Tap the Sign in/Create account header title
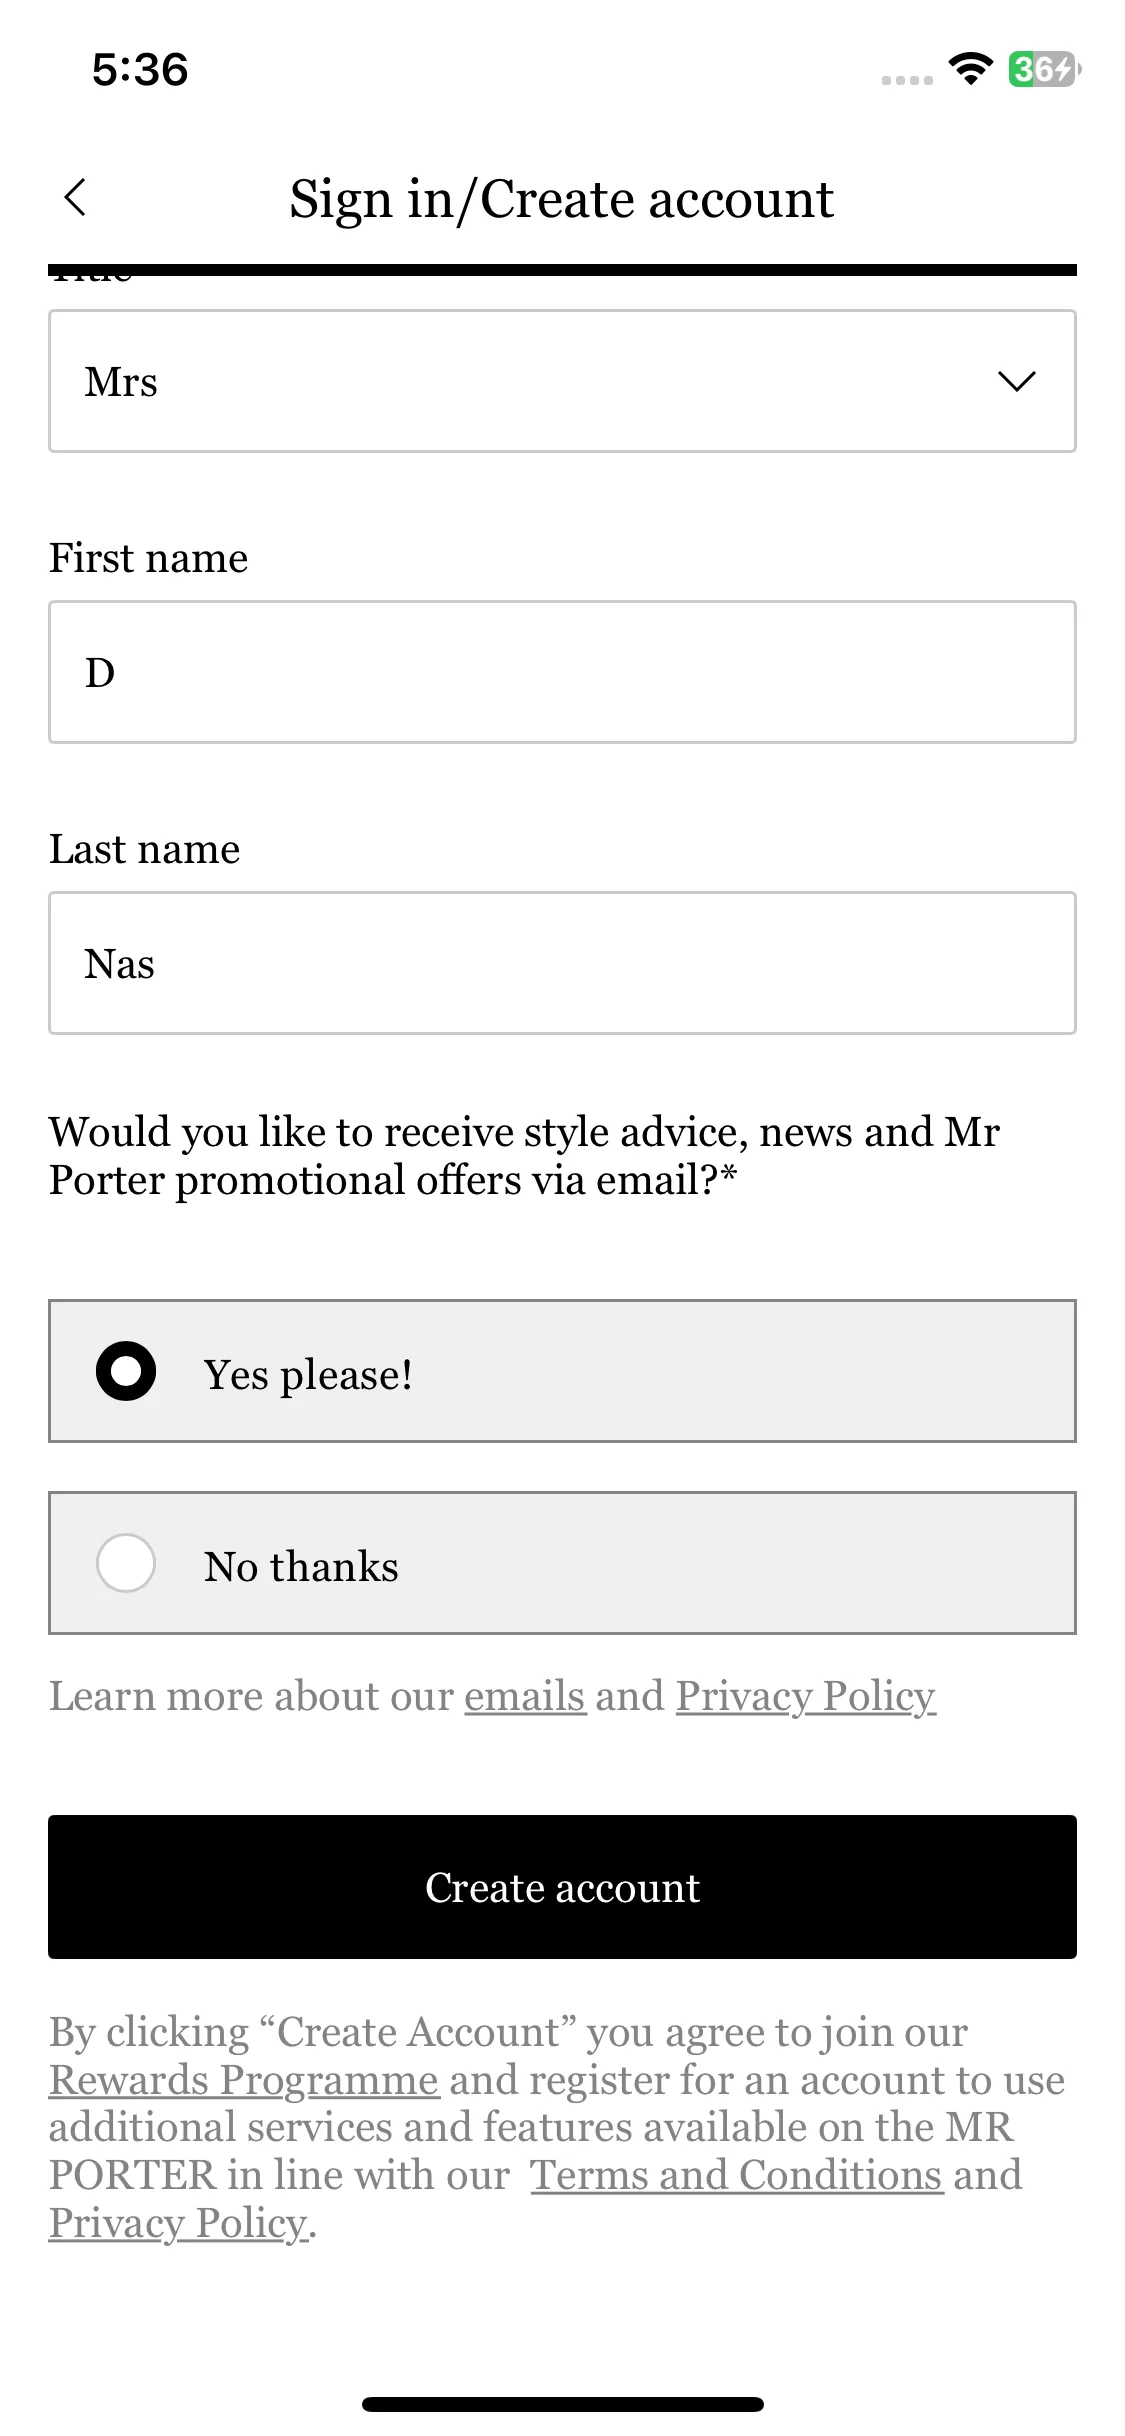The image size is (1125, 2436). [x=562, y=198]
